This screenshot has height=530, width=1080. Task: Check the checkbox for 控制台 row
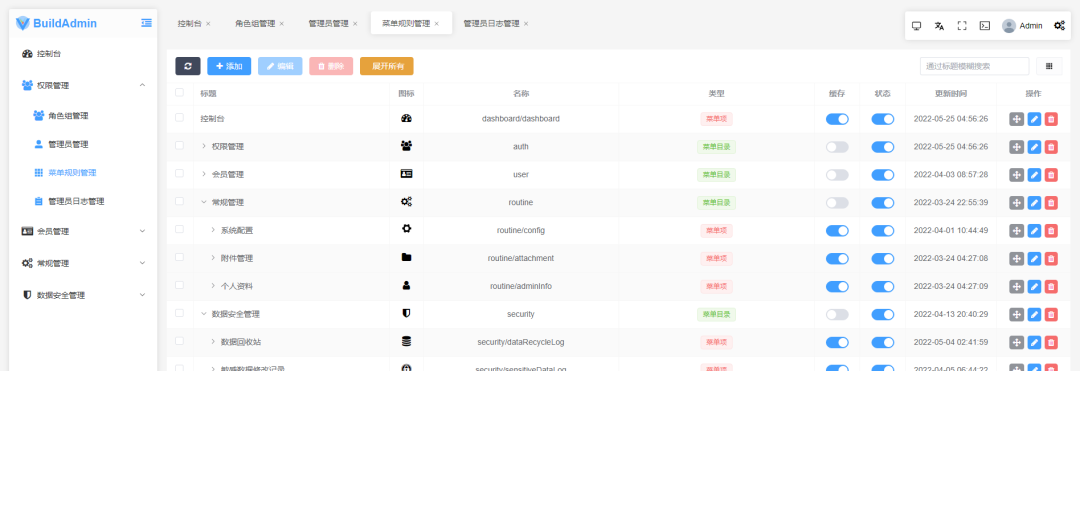click(x=180, y=118)
